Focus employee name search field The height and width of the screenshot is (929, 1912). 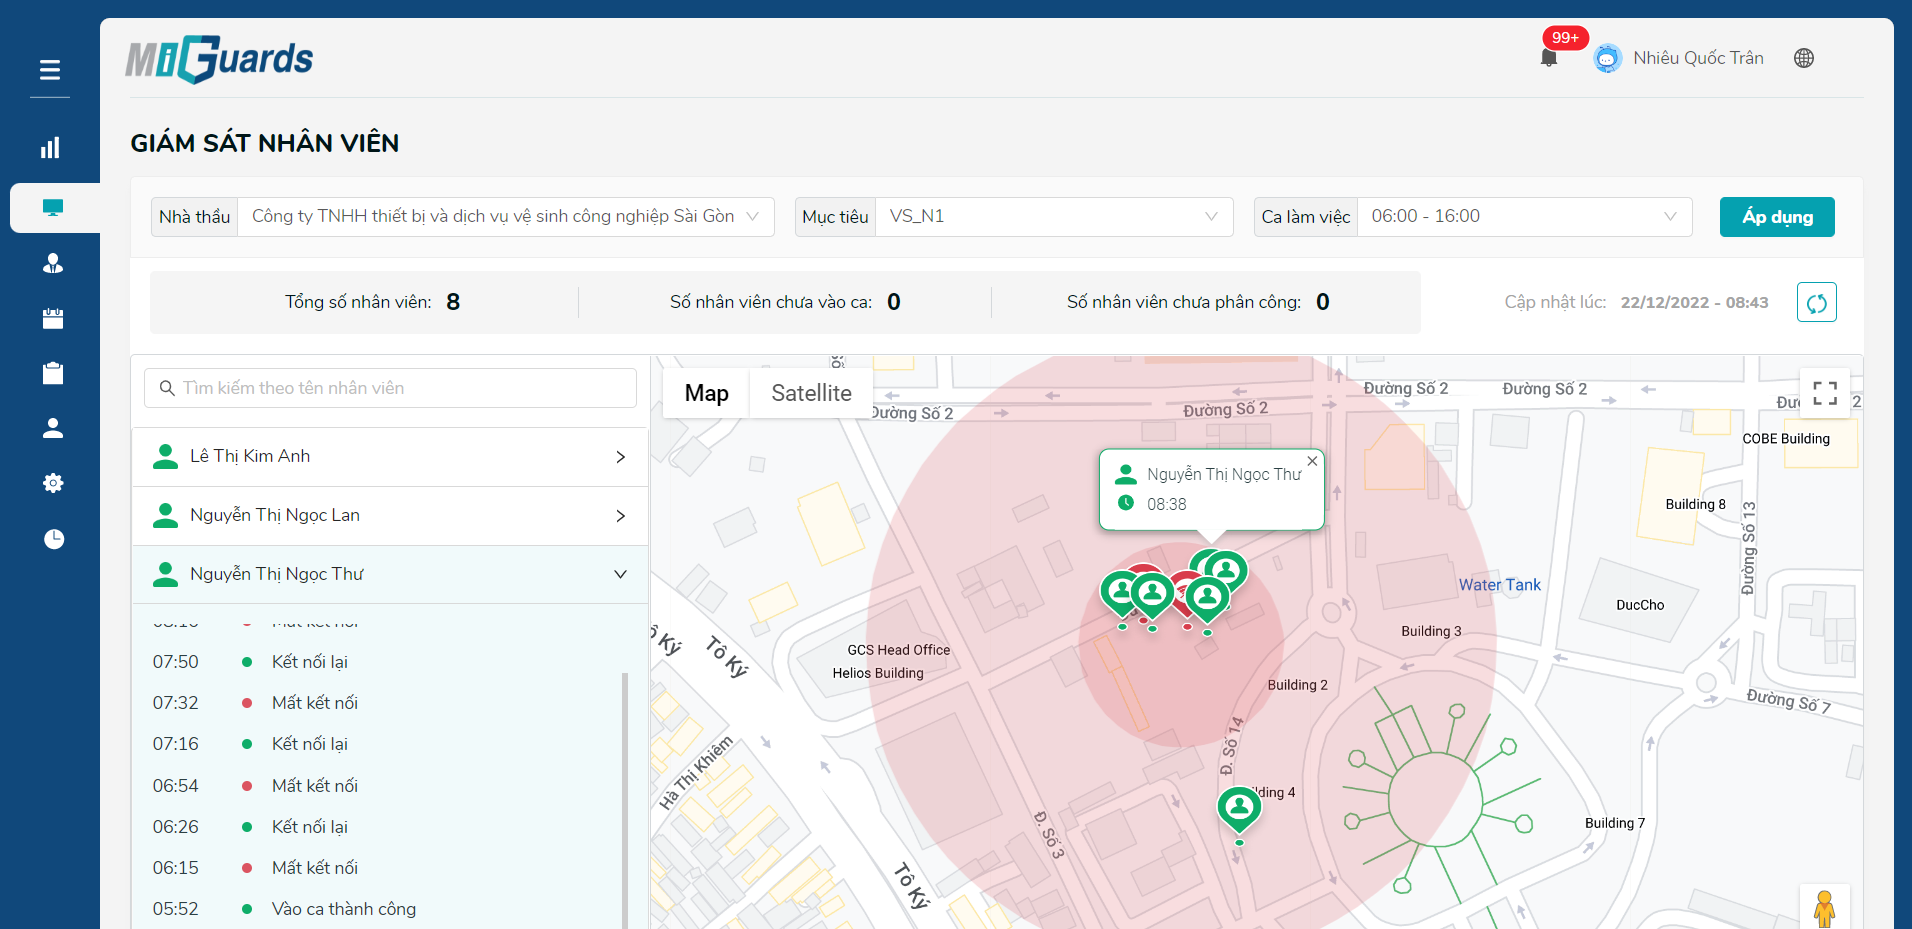[x=390, y=388]
